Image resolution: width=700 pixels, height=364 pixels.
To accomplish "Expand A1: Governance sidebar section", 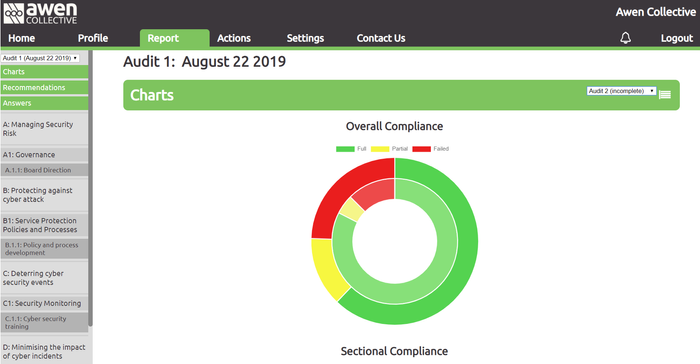I will (44, 155).
